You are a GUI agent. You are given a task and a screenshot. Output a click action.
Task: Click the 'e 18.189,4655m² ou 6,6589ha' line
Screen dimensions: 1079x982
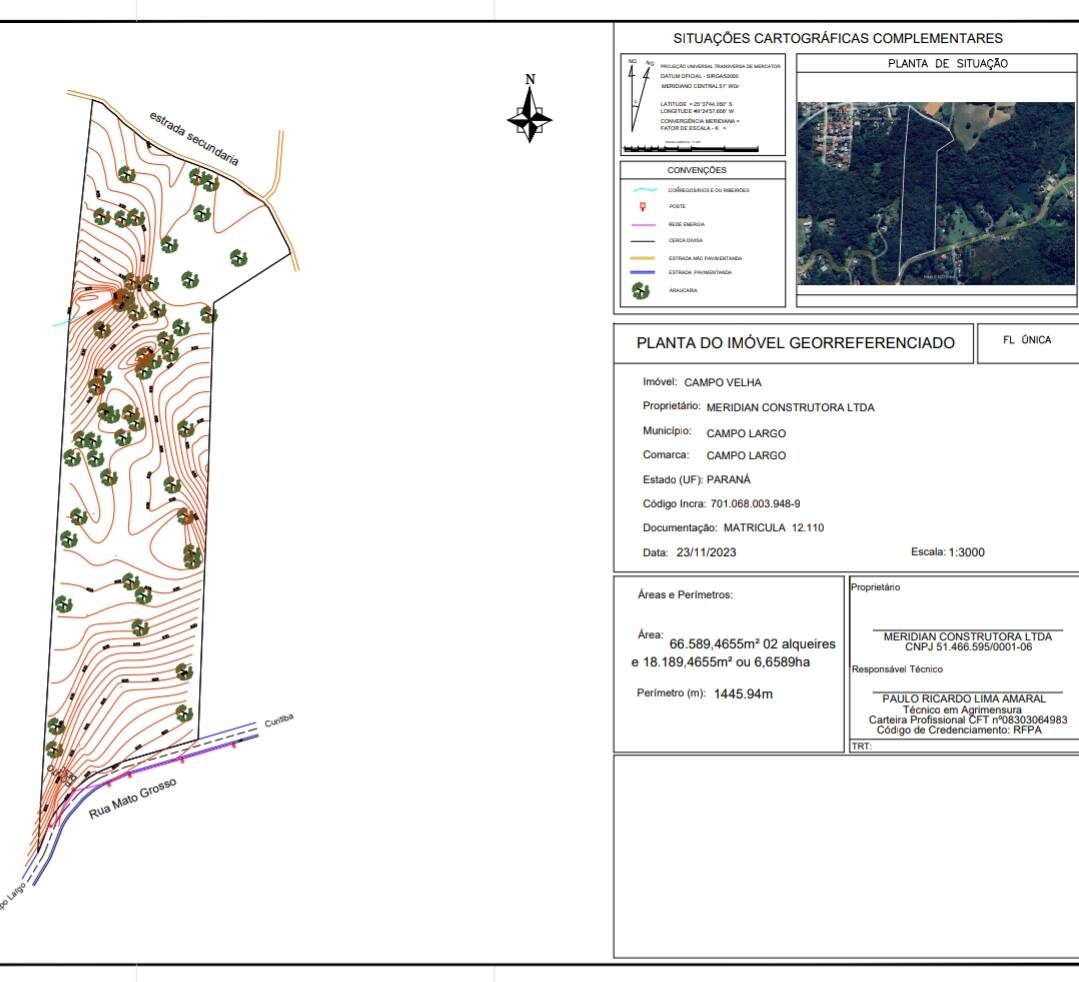(x=720, y=662)
